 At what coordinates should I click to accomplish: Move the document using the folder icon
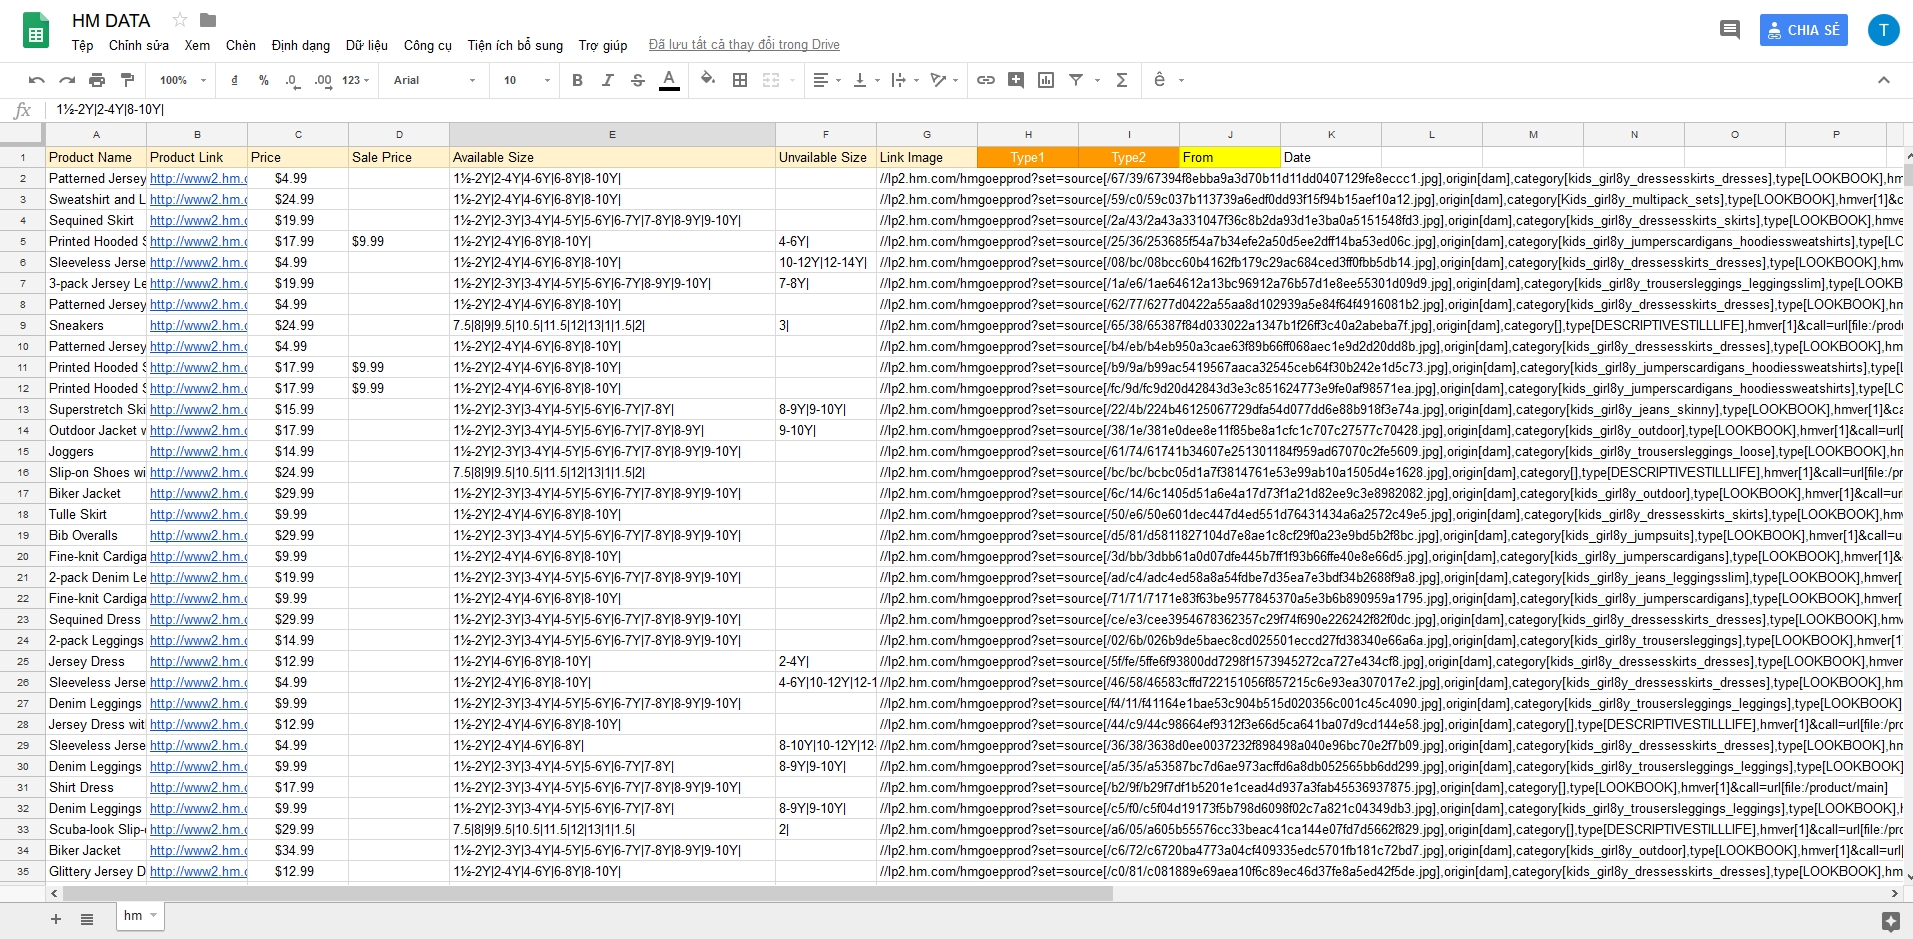208,20
